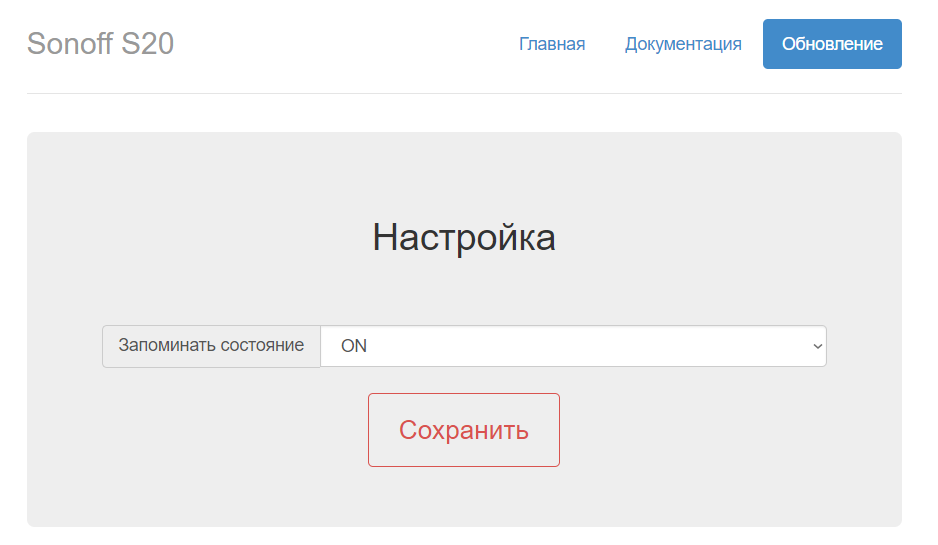Viewport: 938px width, 545px height.
Task: Go to the Главная page
Action: click(552, 44)
